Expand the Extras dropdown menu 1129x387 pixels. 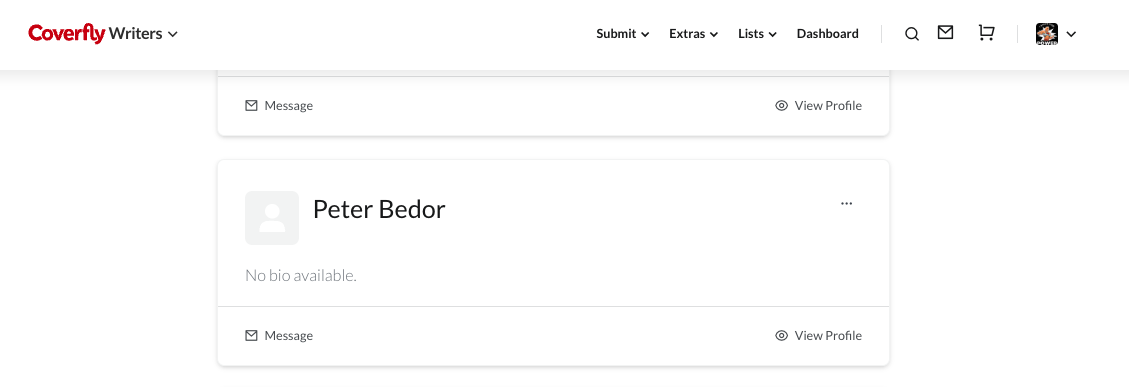693,34
